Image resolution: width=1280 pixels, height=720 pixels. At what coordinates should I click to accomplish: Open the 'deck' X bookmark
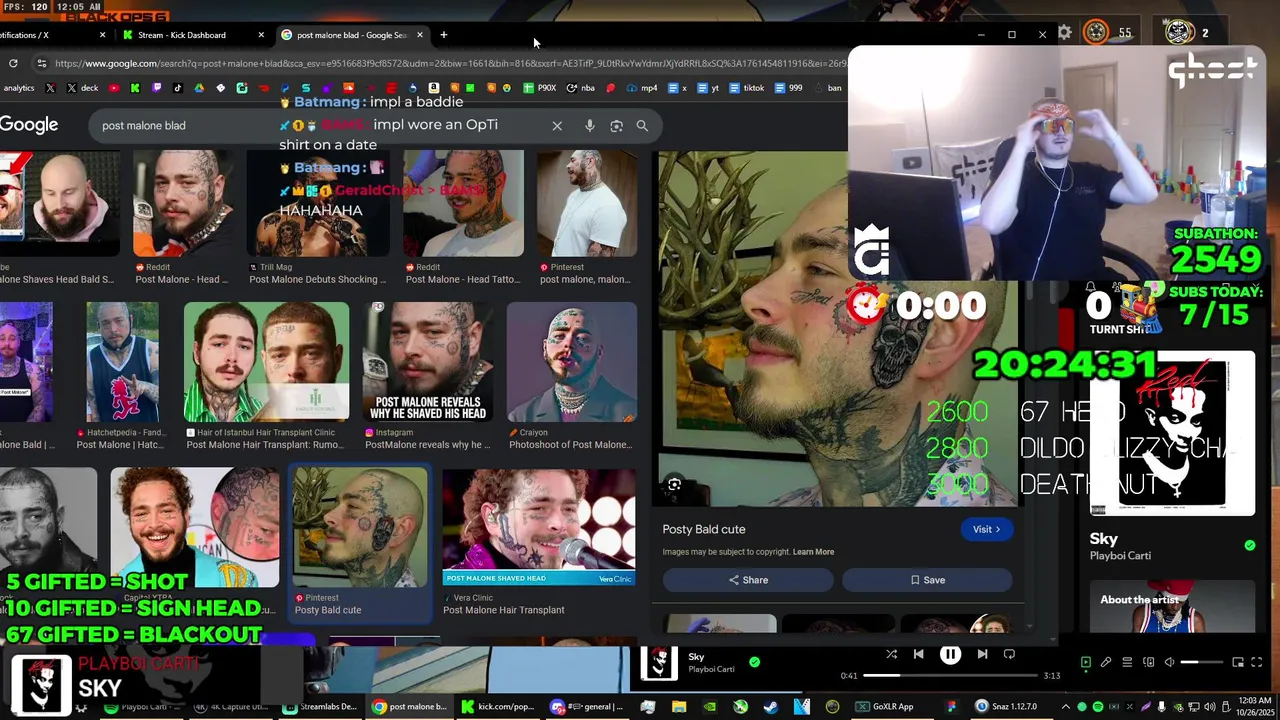[82, 88]
